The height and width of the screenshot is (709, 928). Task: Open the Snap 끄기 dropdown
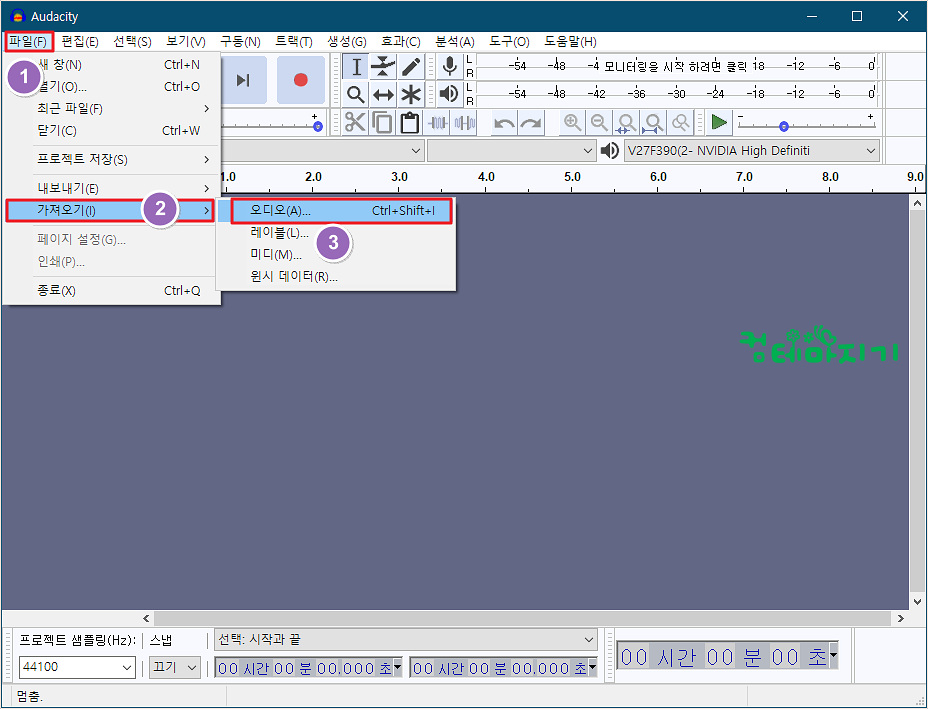(x=175, y=667)
